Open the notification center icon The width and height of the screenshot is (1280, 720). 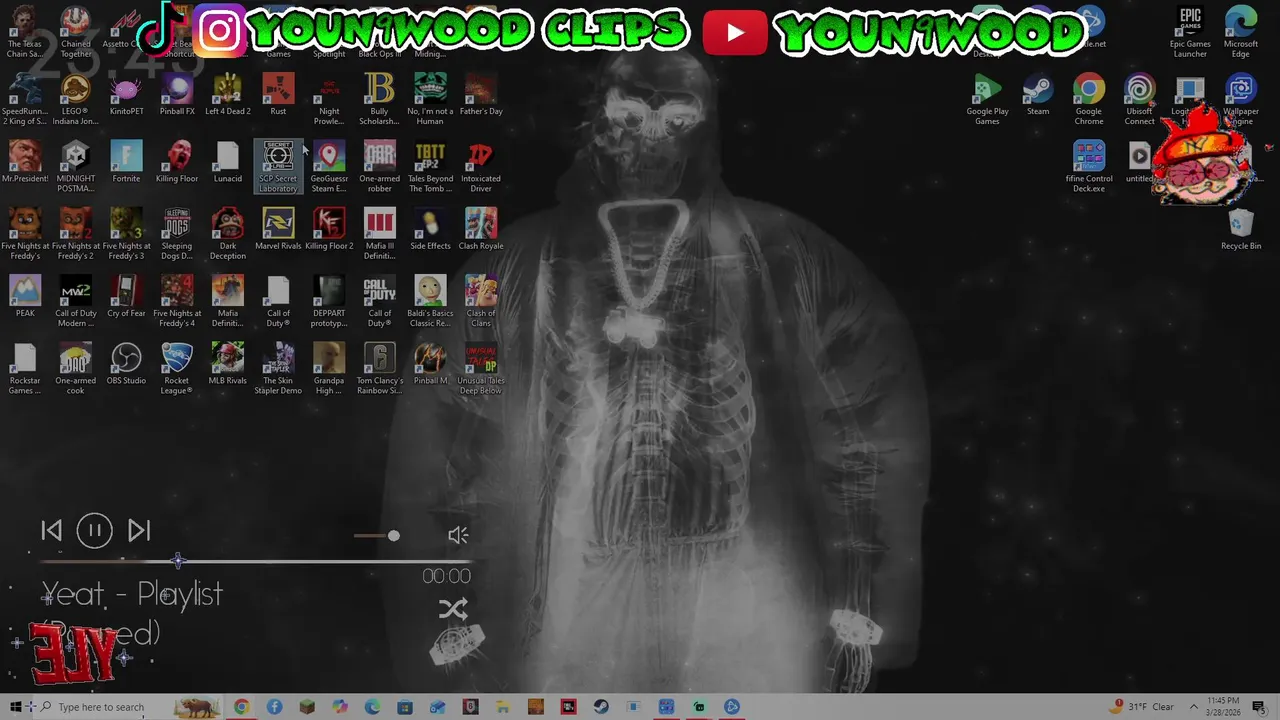(1259, 707)
